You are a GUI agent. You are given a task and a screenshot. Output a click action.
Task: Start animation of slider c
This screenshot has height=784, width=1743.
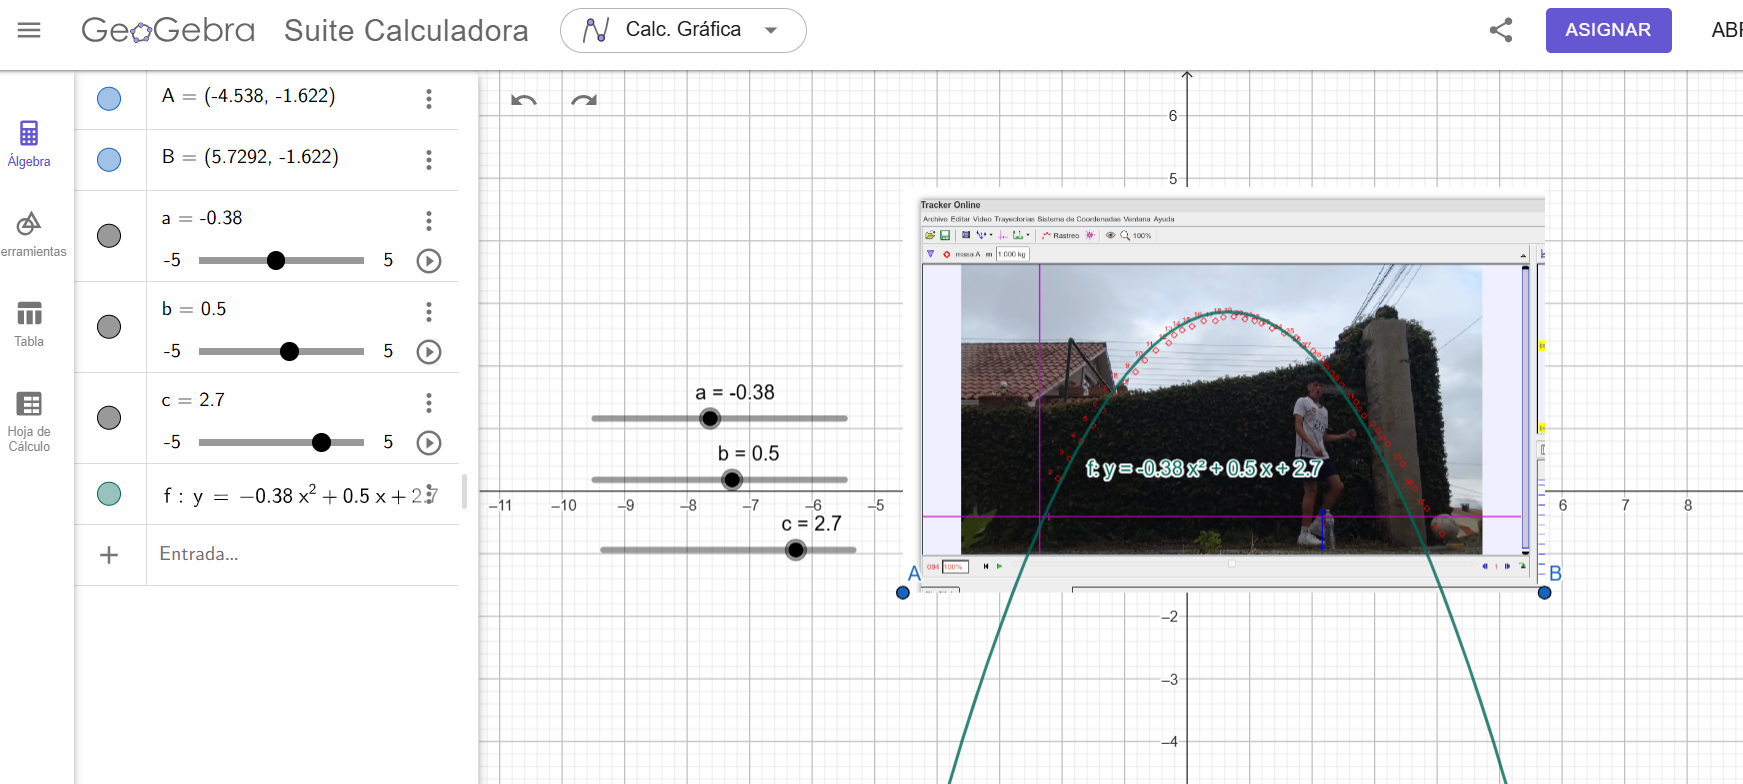point(429,443)
